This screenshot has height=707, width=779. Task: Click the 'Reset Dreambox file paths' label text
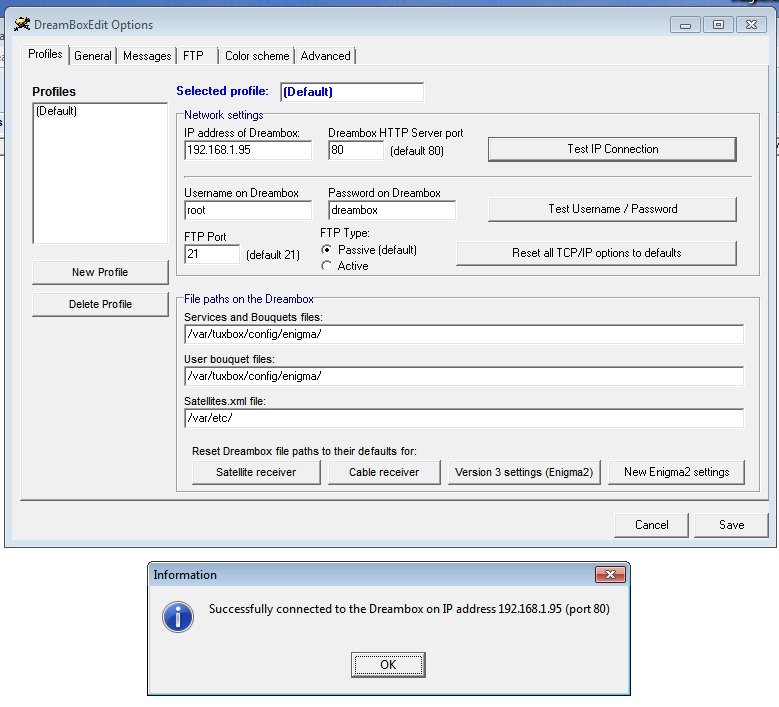[x=304, y=451]
